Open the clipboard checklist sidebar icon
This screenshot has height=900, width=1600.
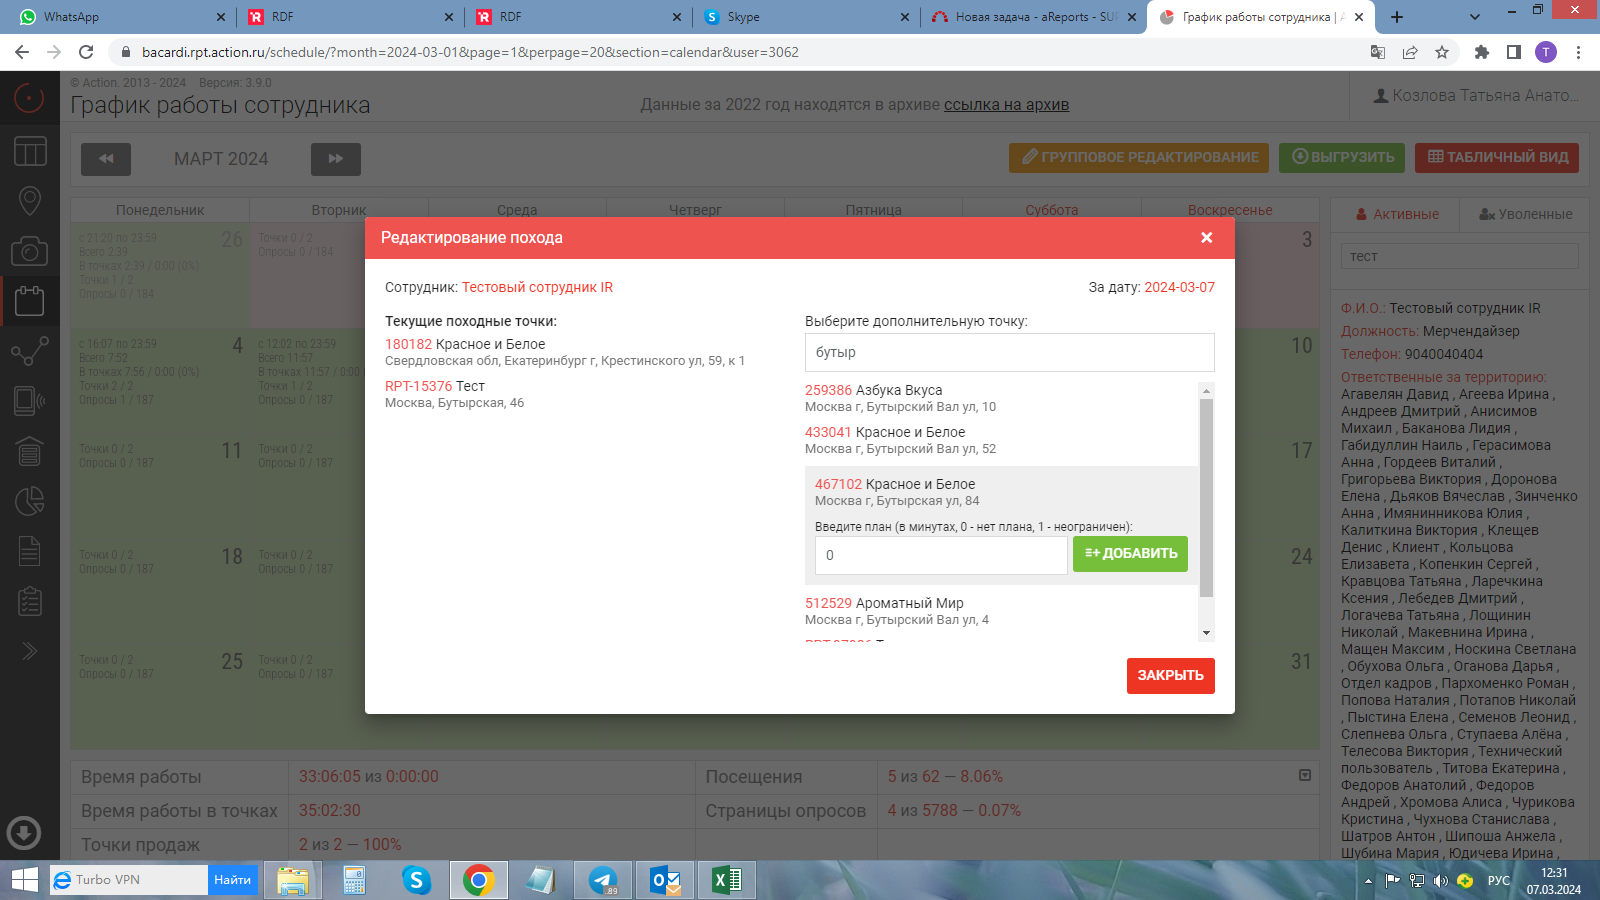29,601
